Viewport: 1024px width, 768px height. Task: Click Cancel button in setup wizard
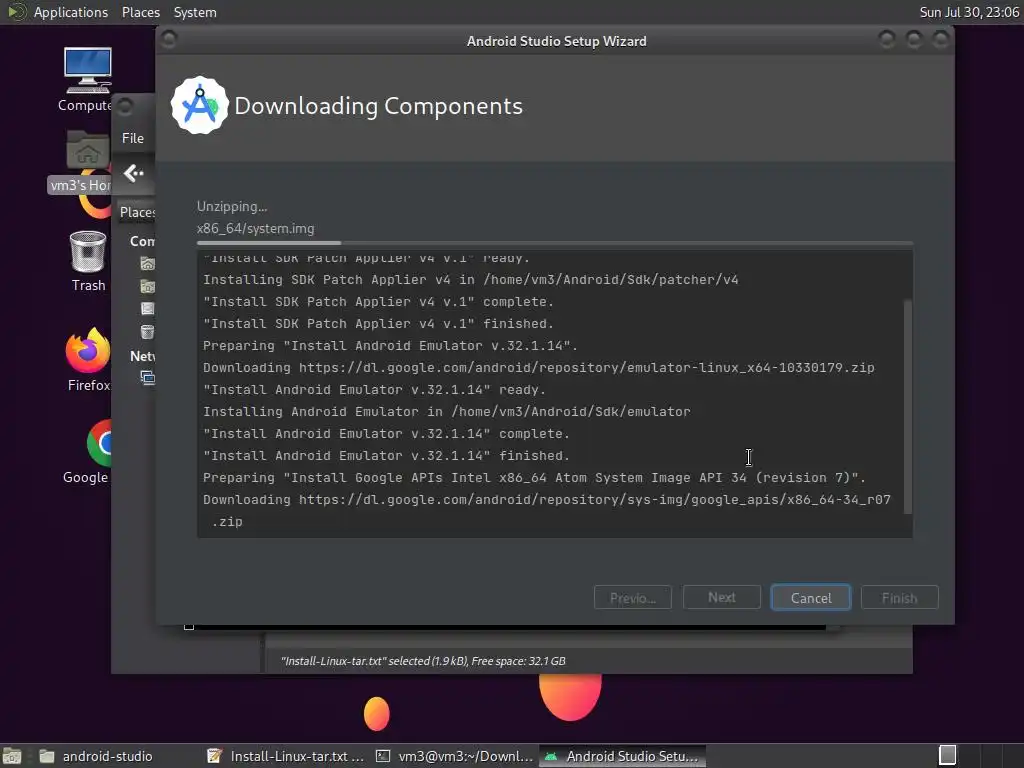810,598
